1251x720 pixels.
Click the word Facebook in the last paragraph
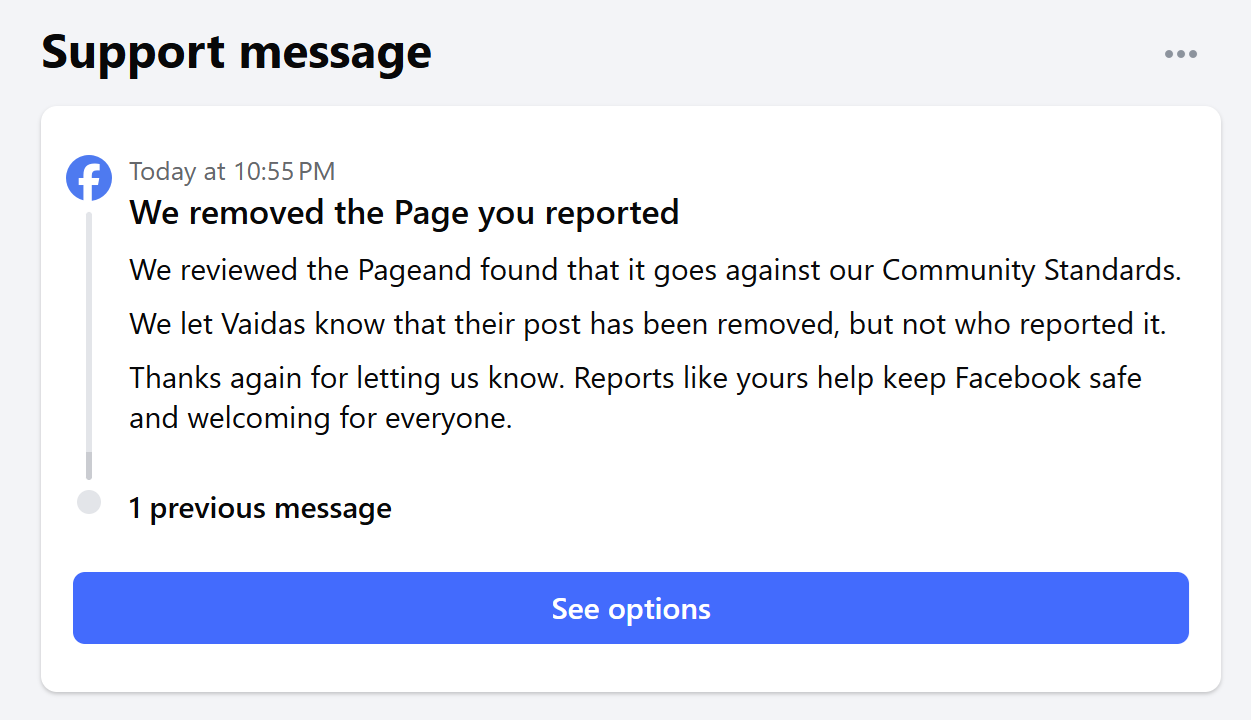click(x=1018, y=378)
